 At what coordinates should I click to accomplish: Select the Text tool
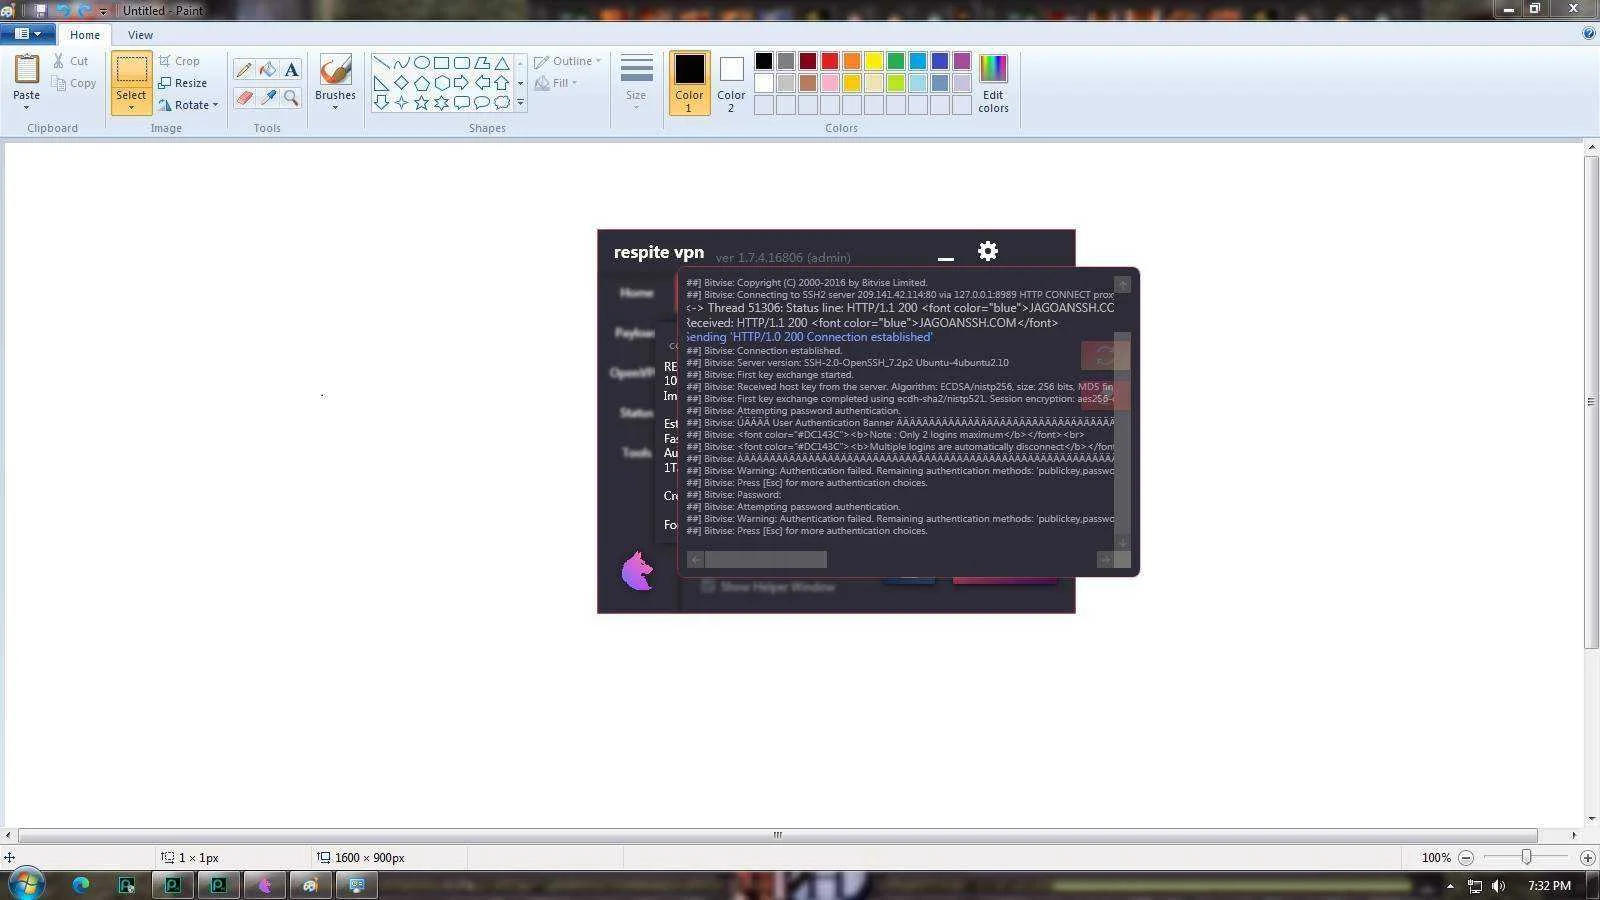[x=291, y=70]
